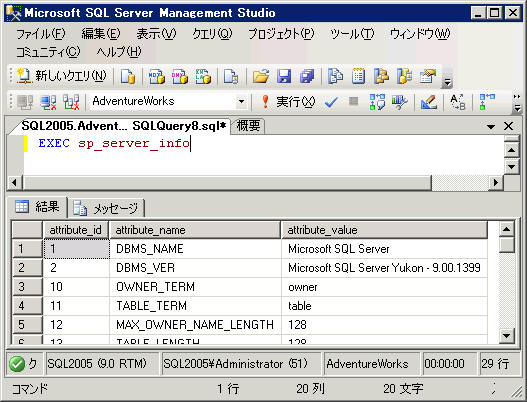Click the cancel executing query stop icon
527x402 pixels.
353,101
